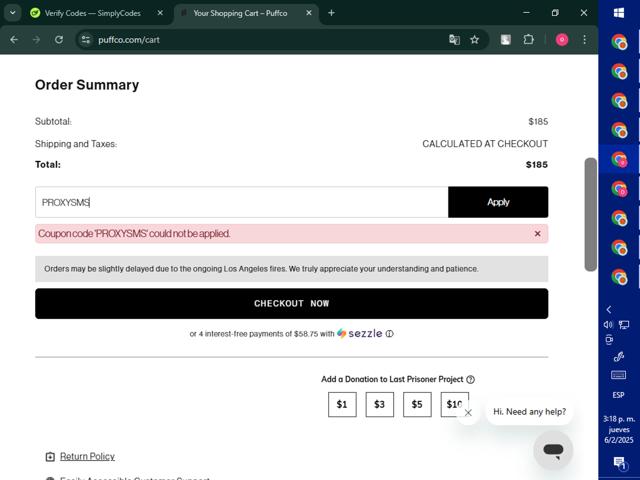
Task: Open a new browser tab
Action: tap(331, 13)
